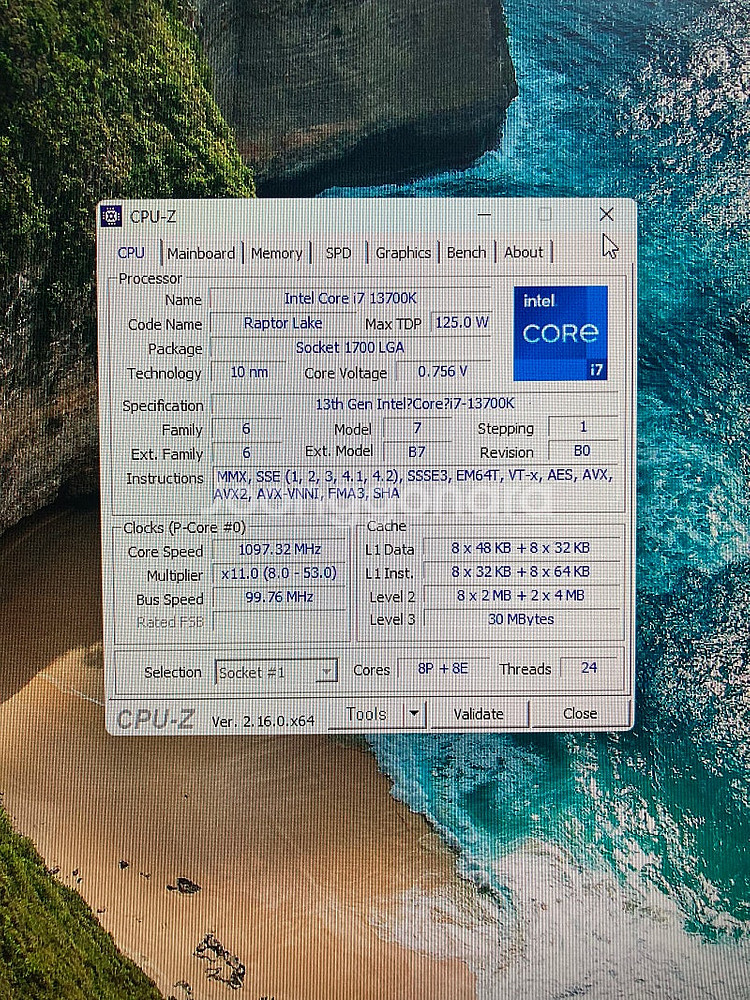
Task: Click the Intel Core i7 logo badge
Action: [x=560, y=333]
